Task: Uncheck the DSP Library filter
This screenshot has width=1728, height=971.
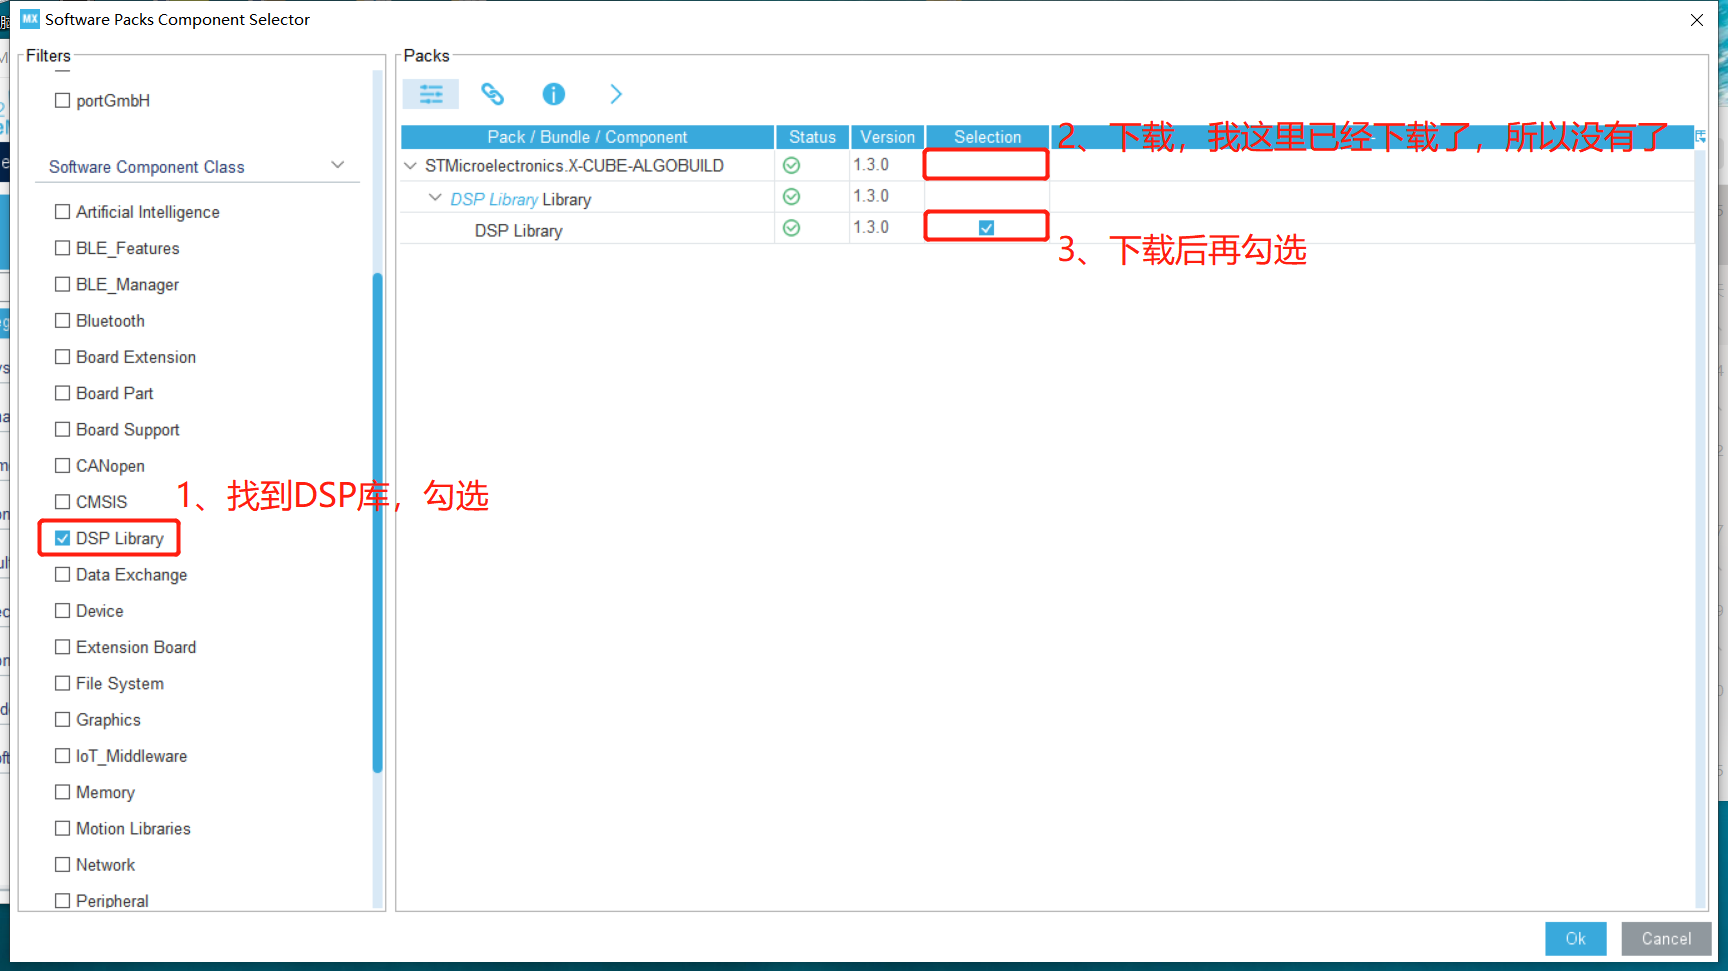Action: (x=63, y=538)
